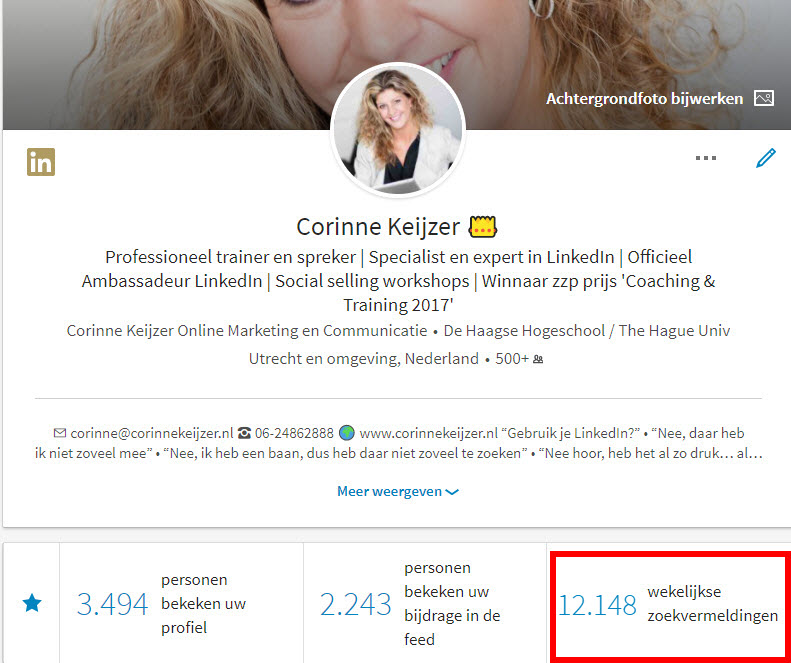Open the circular profile photo

(x=398, y=130)
